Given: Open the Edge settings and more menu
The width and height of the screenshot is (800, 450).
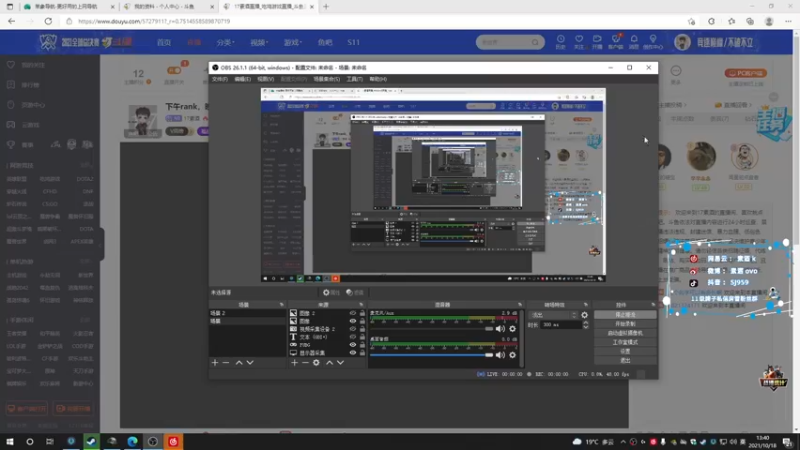Looking at the screenshot, I should (788, 21).
